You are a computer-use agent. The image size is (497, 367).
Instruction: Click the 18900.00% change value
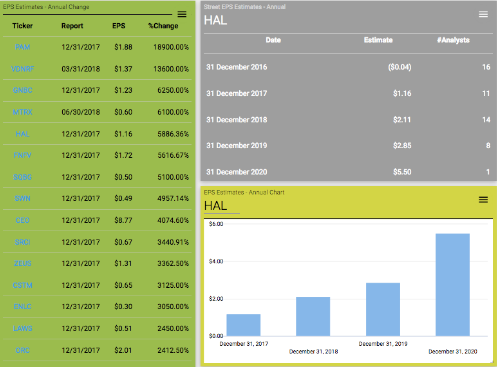[x=171, y=47]
